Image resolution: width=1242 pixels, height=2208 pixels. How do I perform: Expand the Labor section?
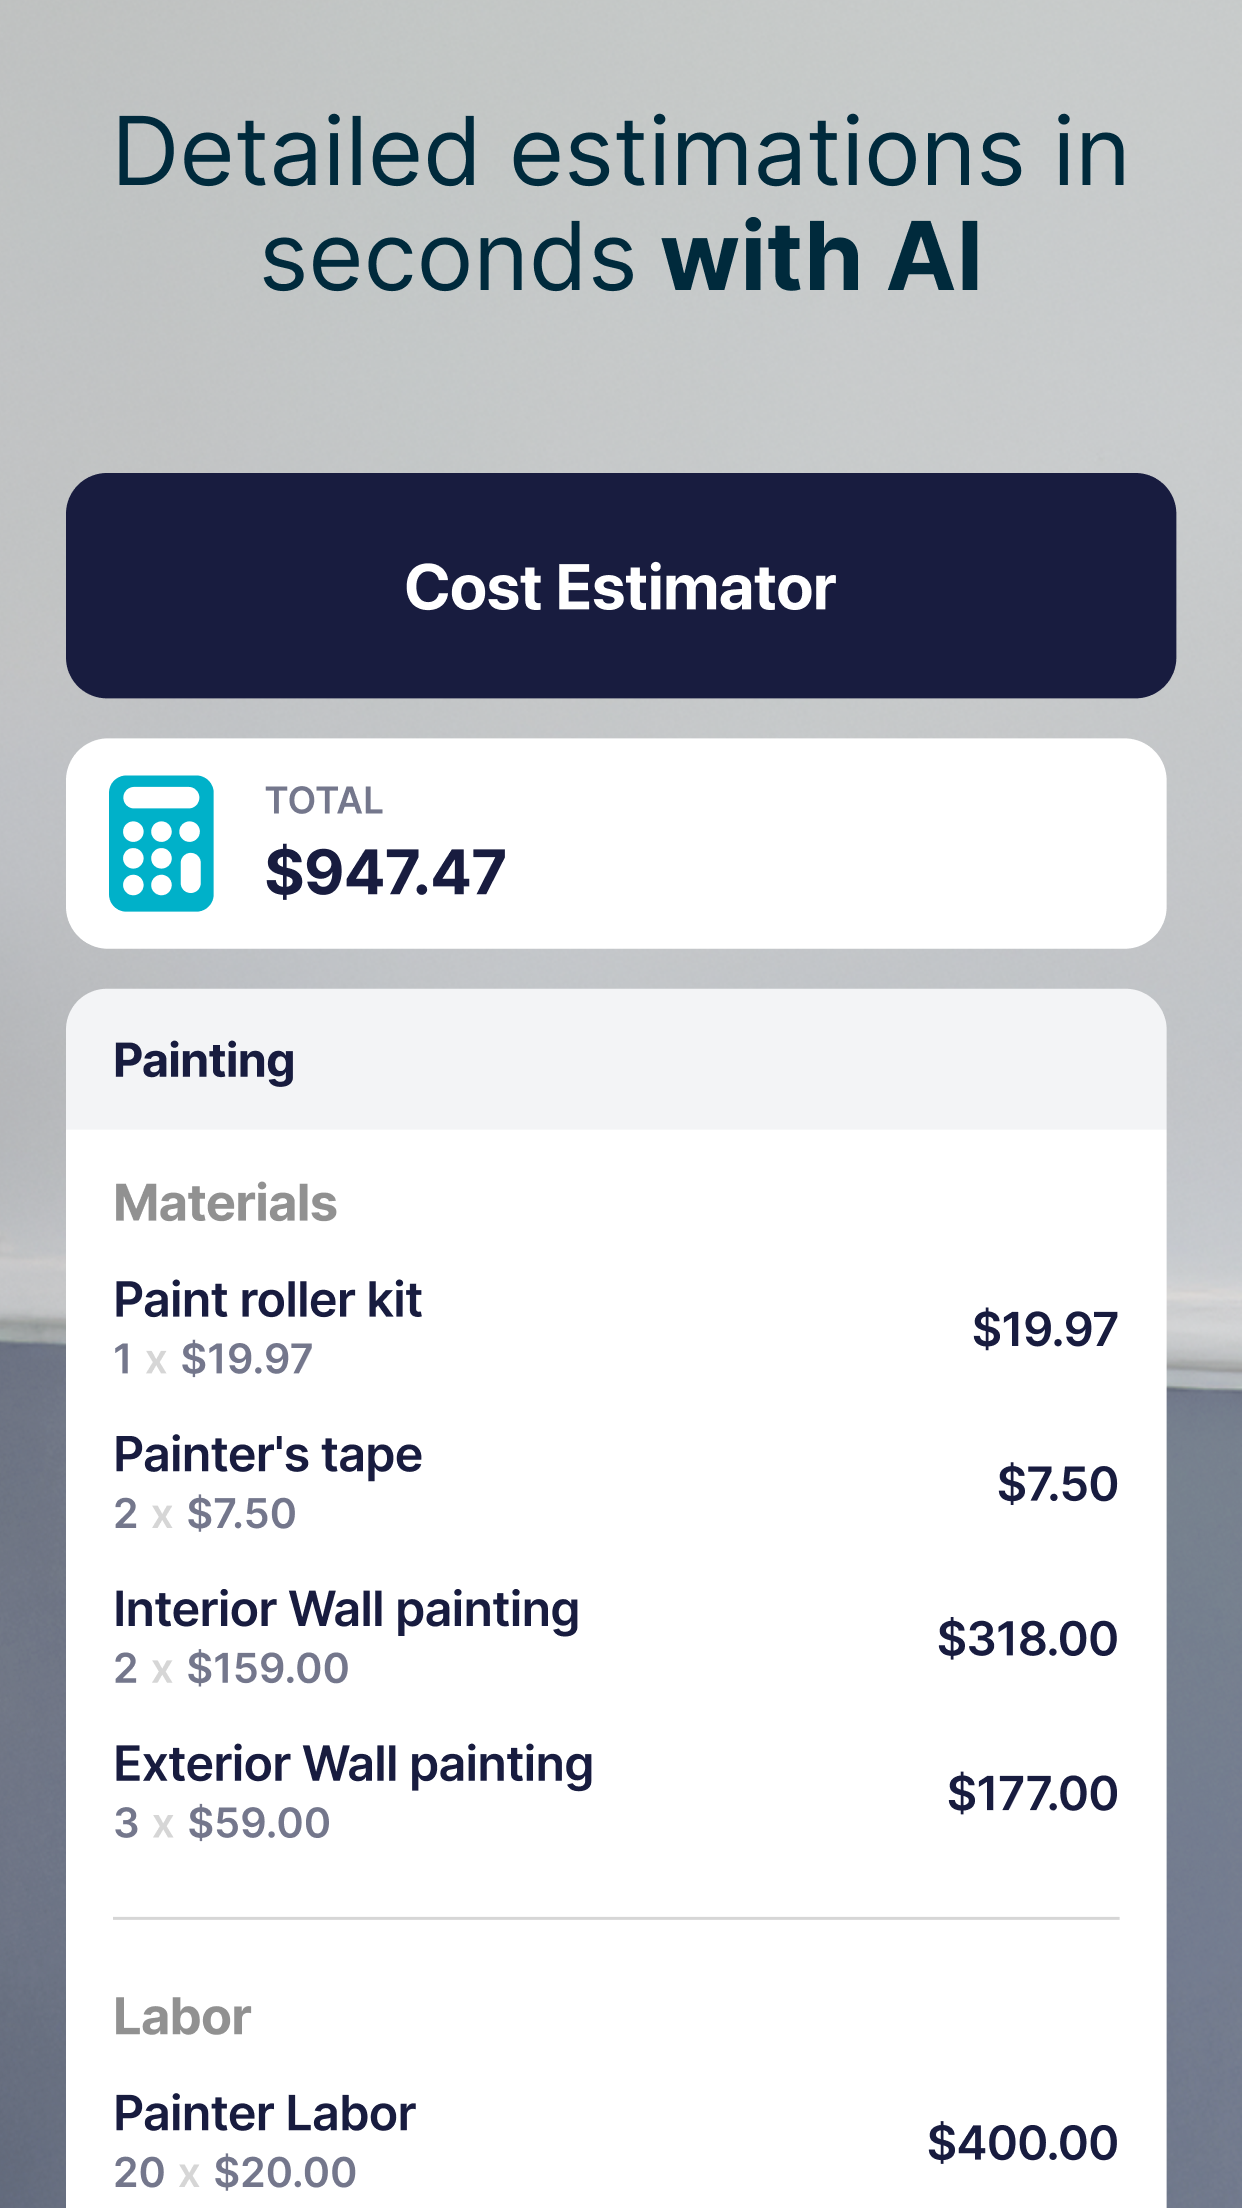(181, 2016)
